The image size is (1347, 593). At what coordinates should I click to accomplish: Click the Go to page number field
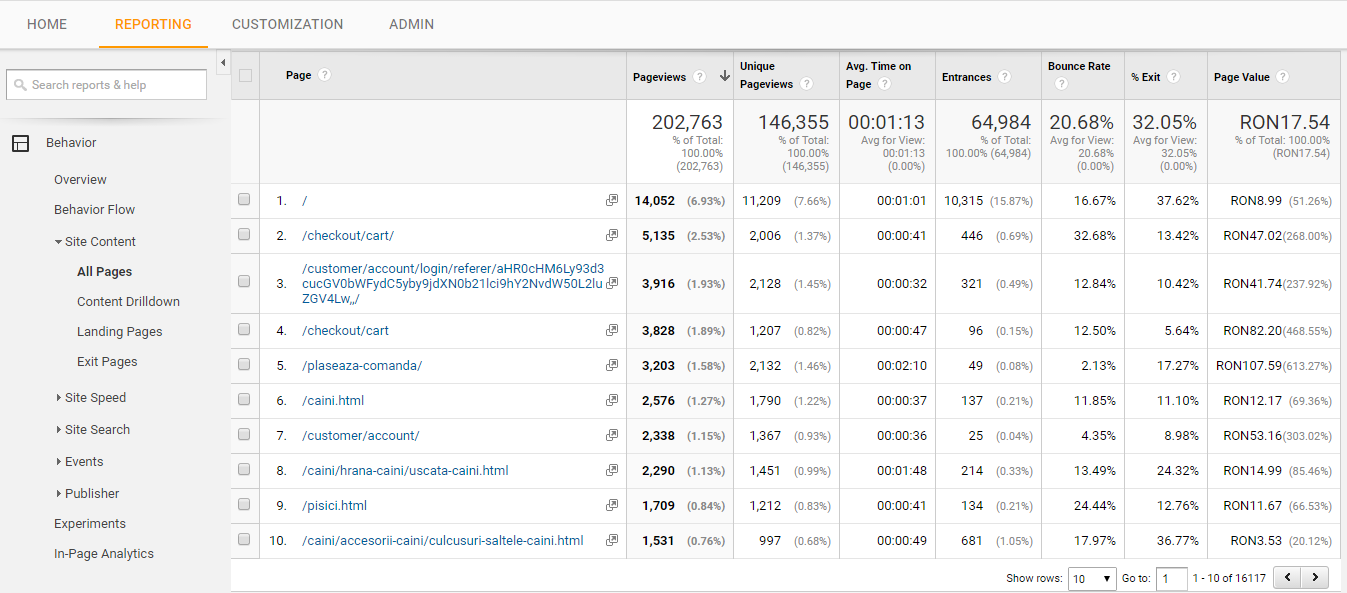coord(1172,578)
